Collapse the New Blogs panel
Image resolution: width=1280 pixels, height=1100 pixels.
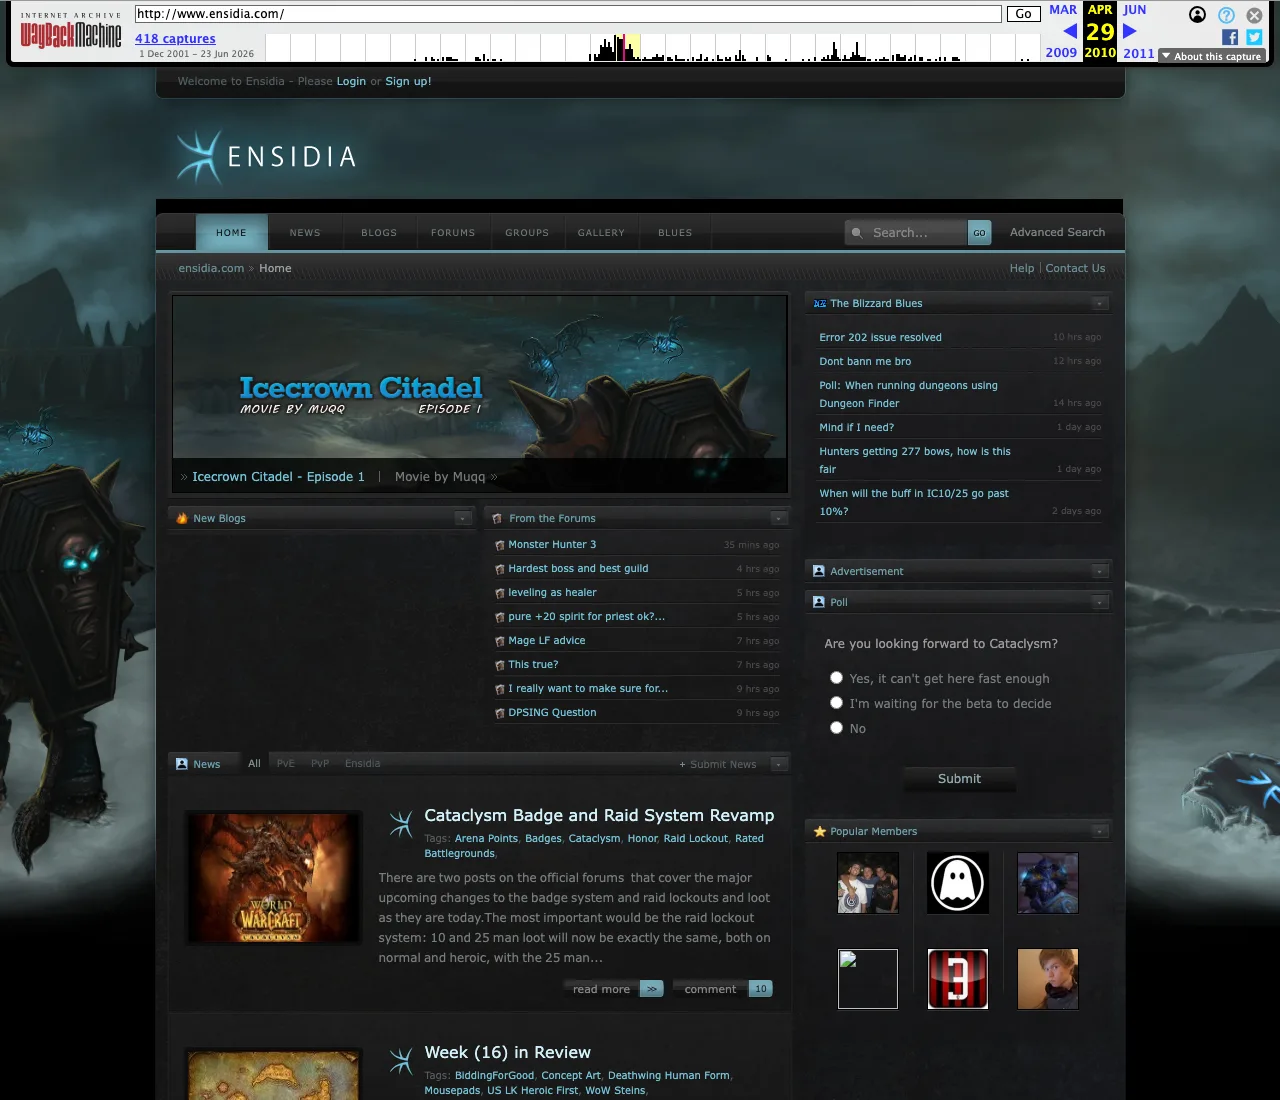[x=463, y=518]
